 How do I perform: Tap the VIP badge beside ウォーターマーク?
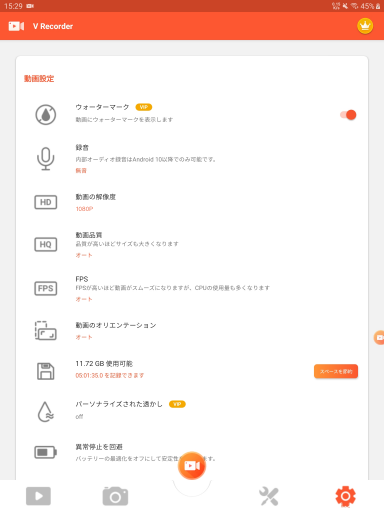tap(144, 107)
